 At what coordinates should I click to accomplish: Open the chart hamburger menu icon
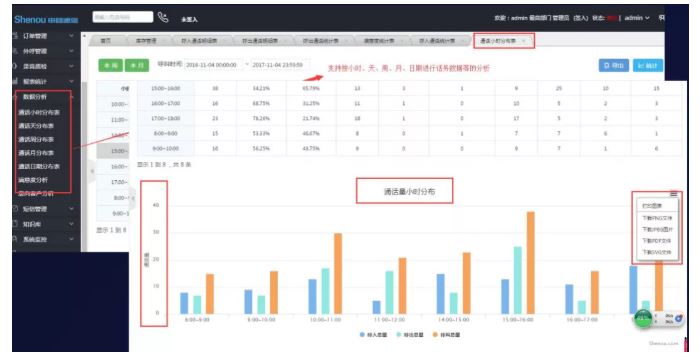pyautogui.click(x=673, y=194)
